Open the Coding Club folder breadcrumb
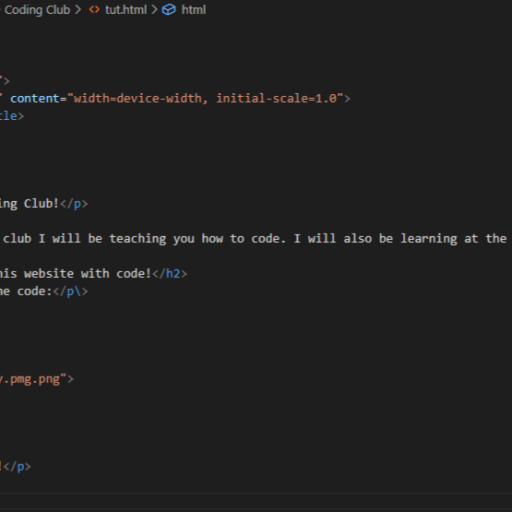 (x=37, y=10)
